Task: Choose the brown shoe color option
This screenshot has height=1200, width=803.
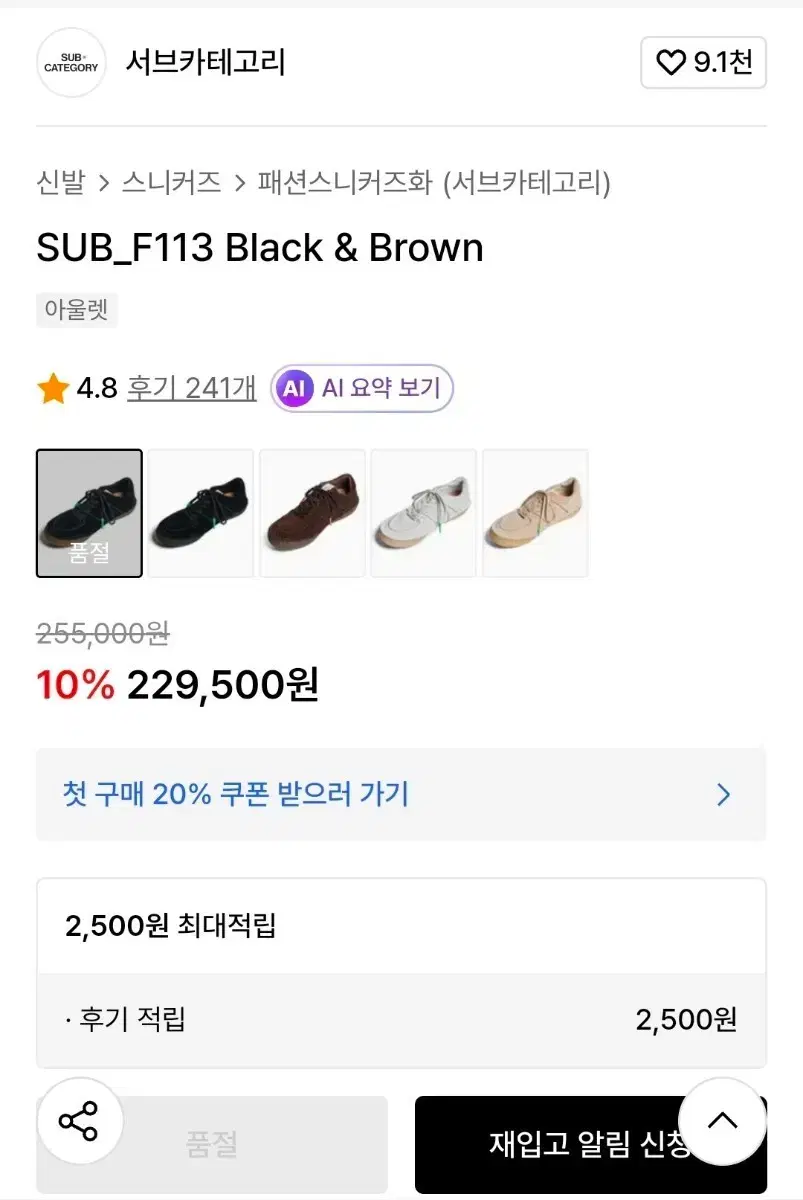Action: (x=312, y=513)
